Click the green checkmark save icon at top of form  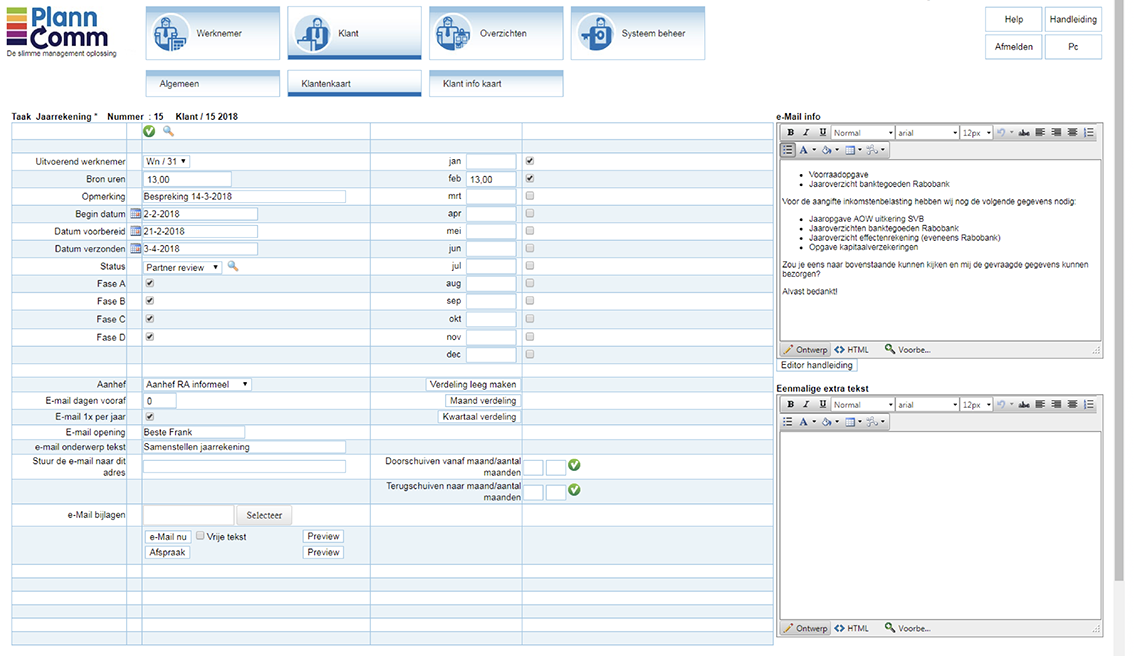click(x=149, y=131)
